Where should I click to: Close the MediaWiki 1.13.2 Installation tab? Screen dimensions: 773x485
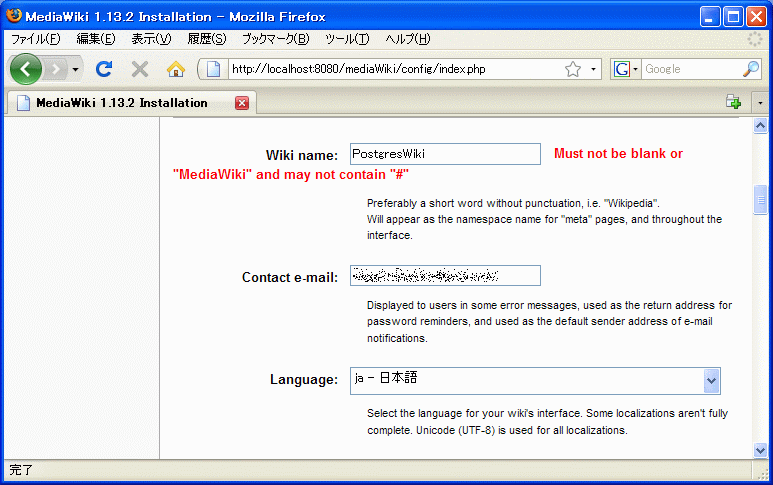pos(242,103)
